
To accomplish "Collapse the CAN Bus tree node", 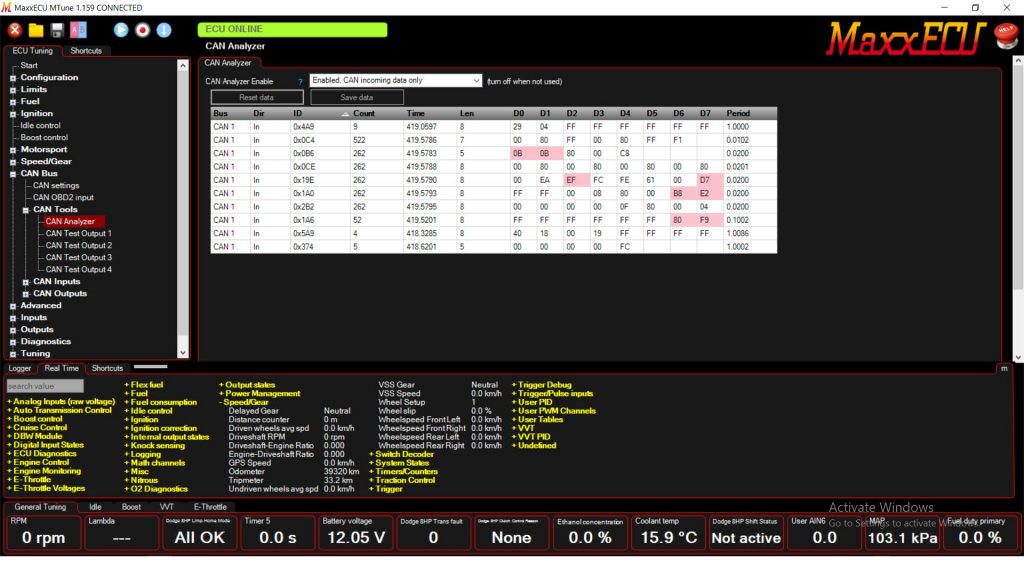I will pos(14,174).
